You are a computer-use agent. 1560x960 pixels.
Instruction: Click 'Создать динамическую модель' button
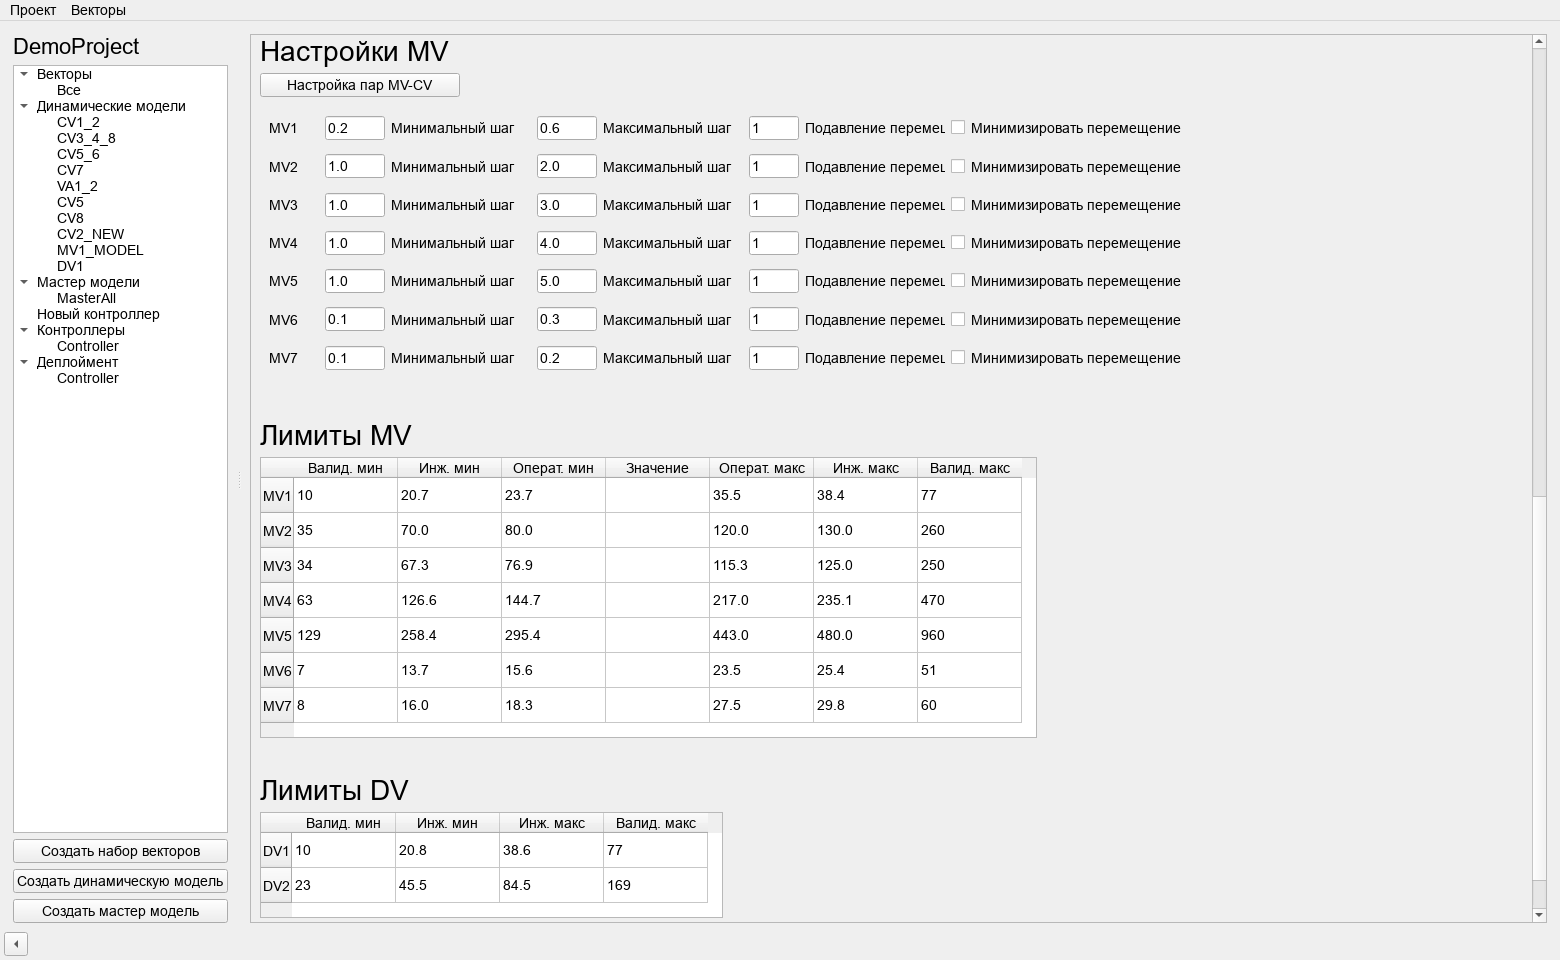tap(120, 881)
